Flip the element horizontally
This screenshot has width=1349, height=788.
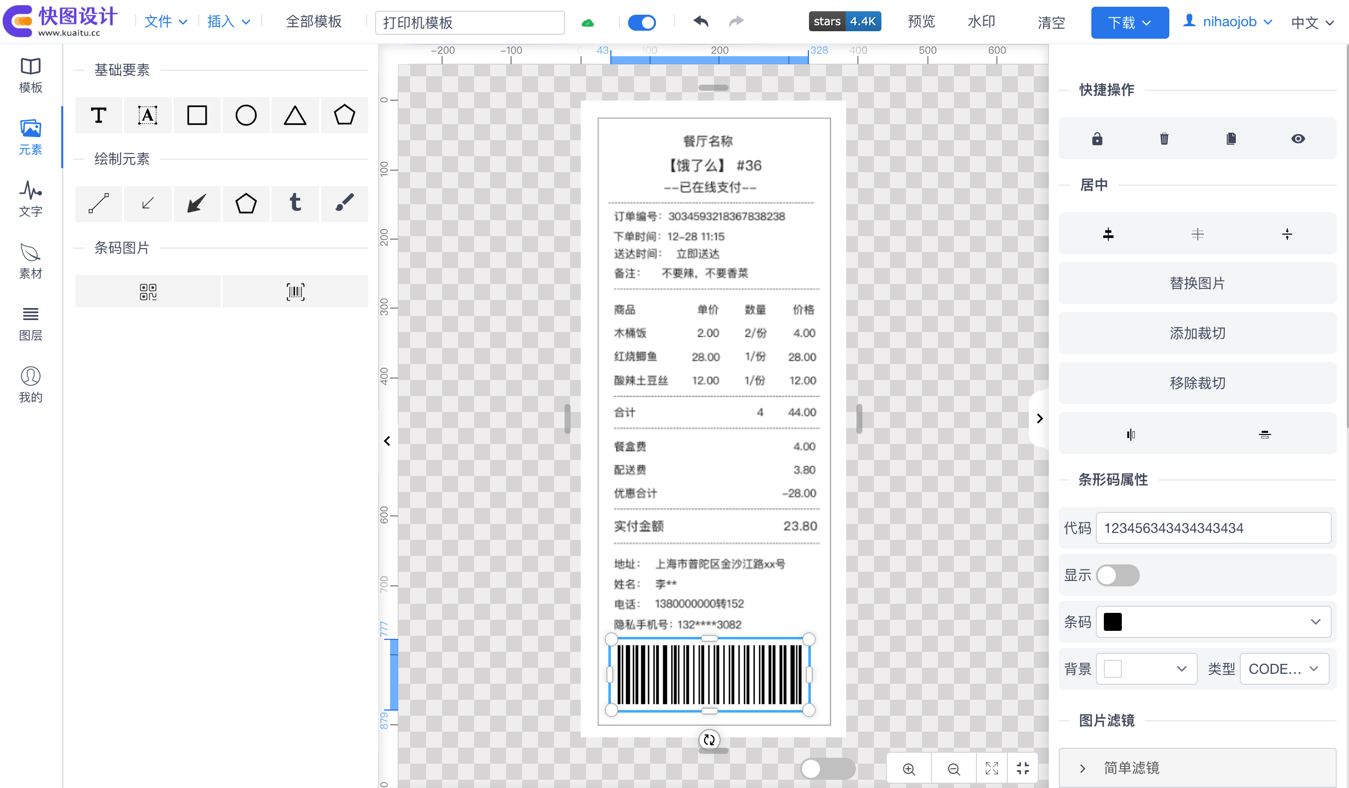tap(1131, 434)
